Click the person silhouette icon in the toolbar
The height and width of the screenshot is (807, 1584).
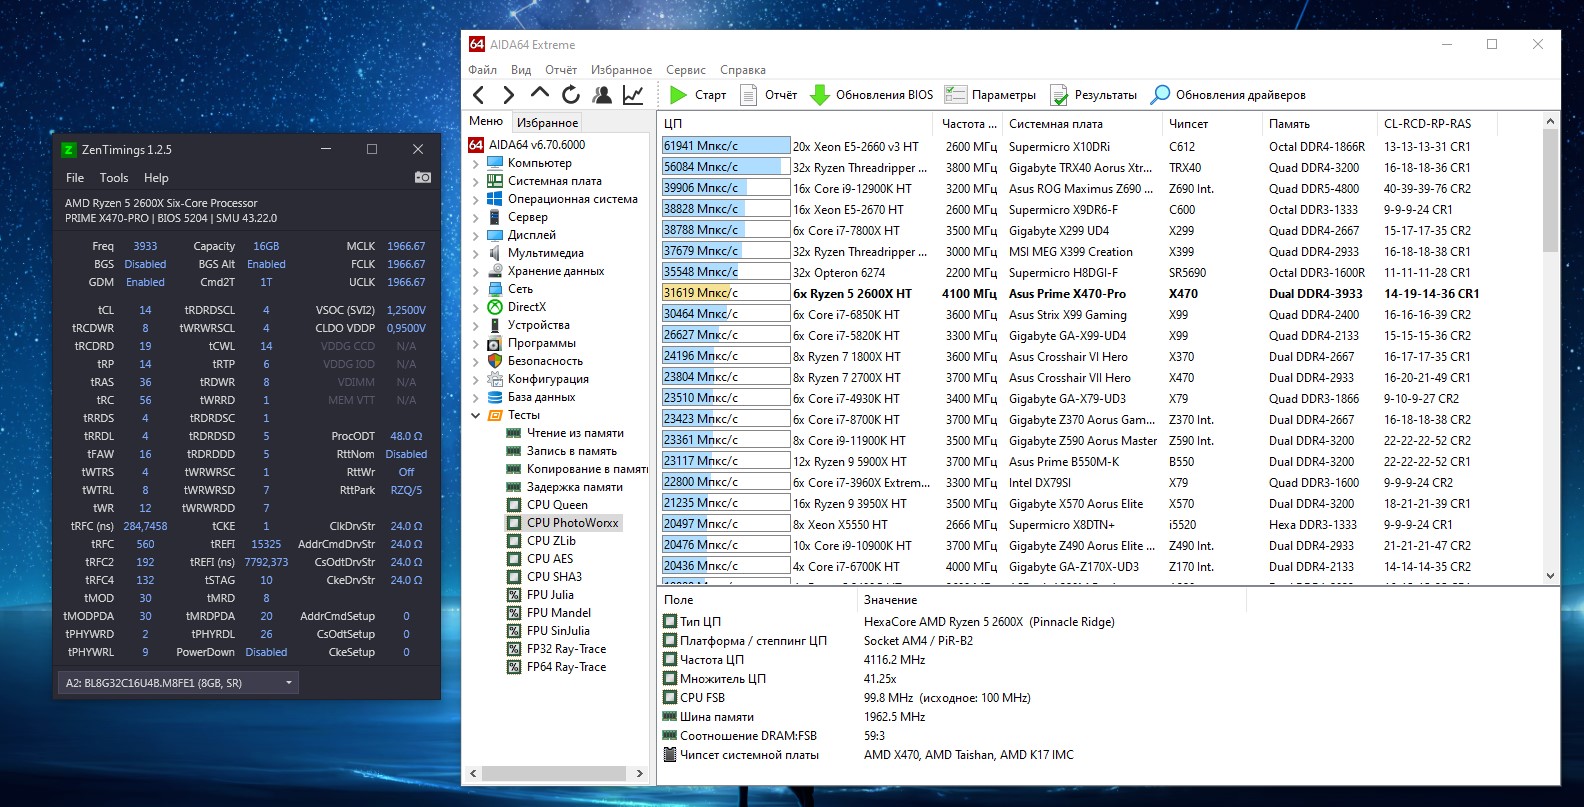pos(602,95)
